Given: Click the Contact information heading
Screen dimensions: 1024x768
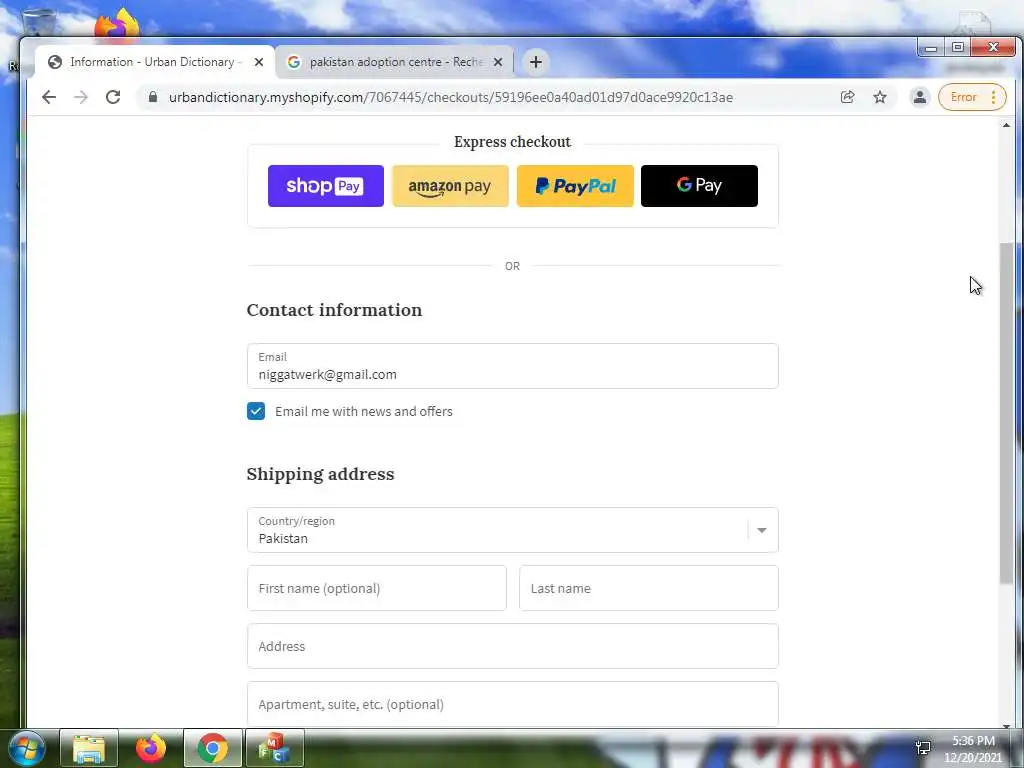Looking at the screenshot, I should pyautogui.click(x=334, y=310).
